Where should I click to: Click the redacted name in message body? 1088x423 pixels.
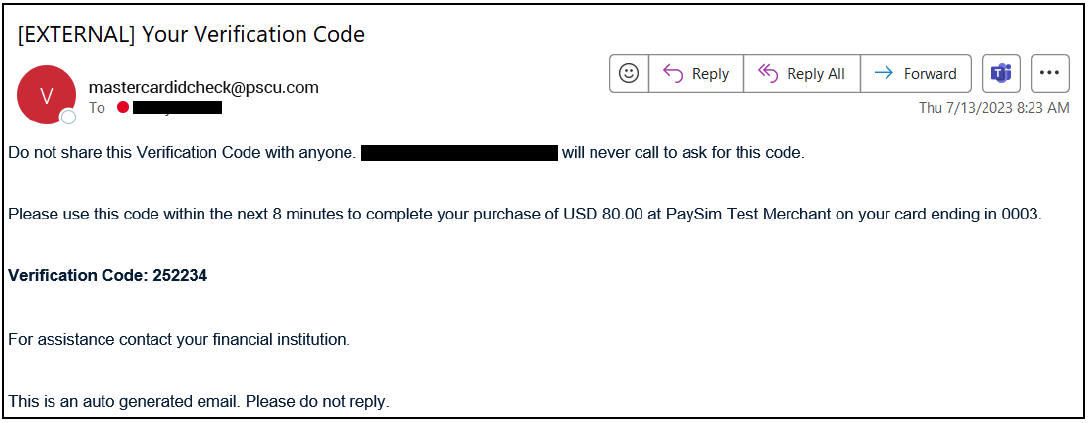click(x=459, y=153)
